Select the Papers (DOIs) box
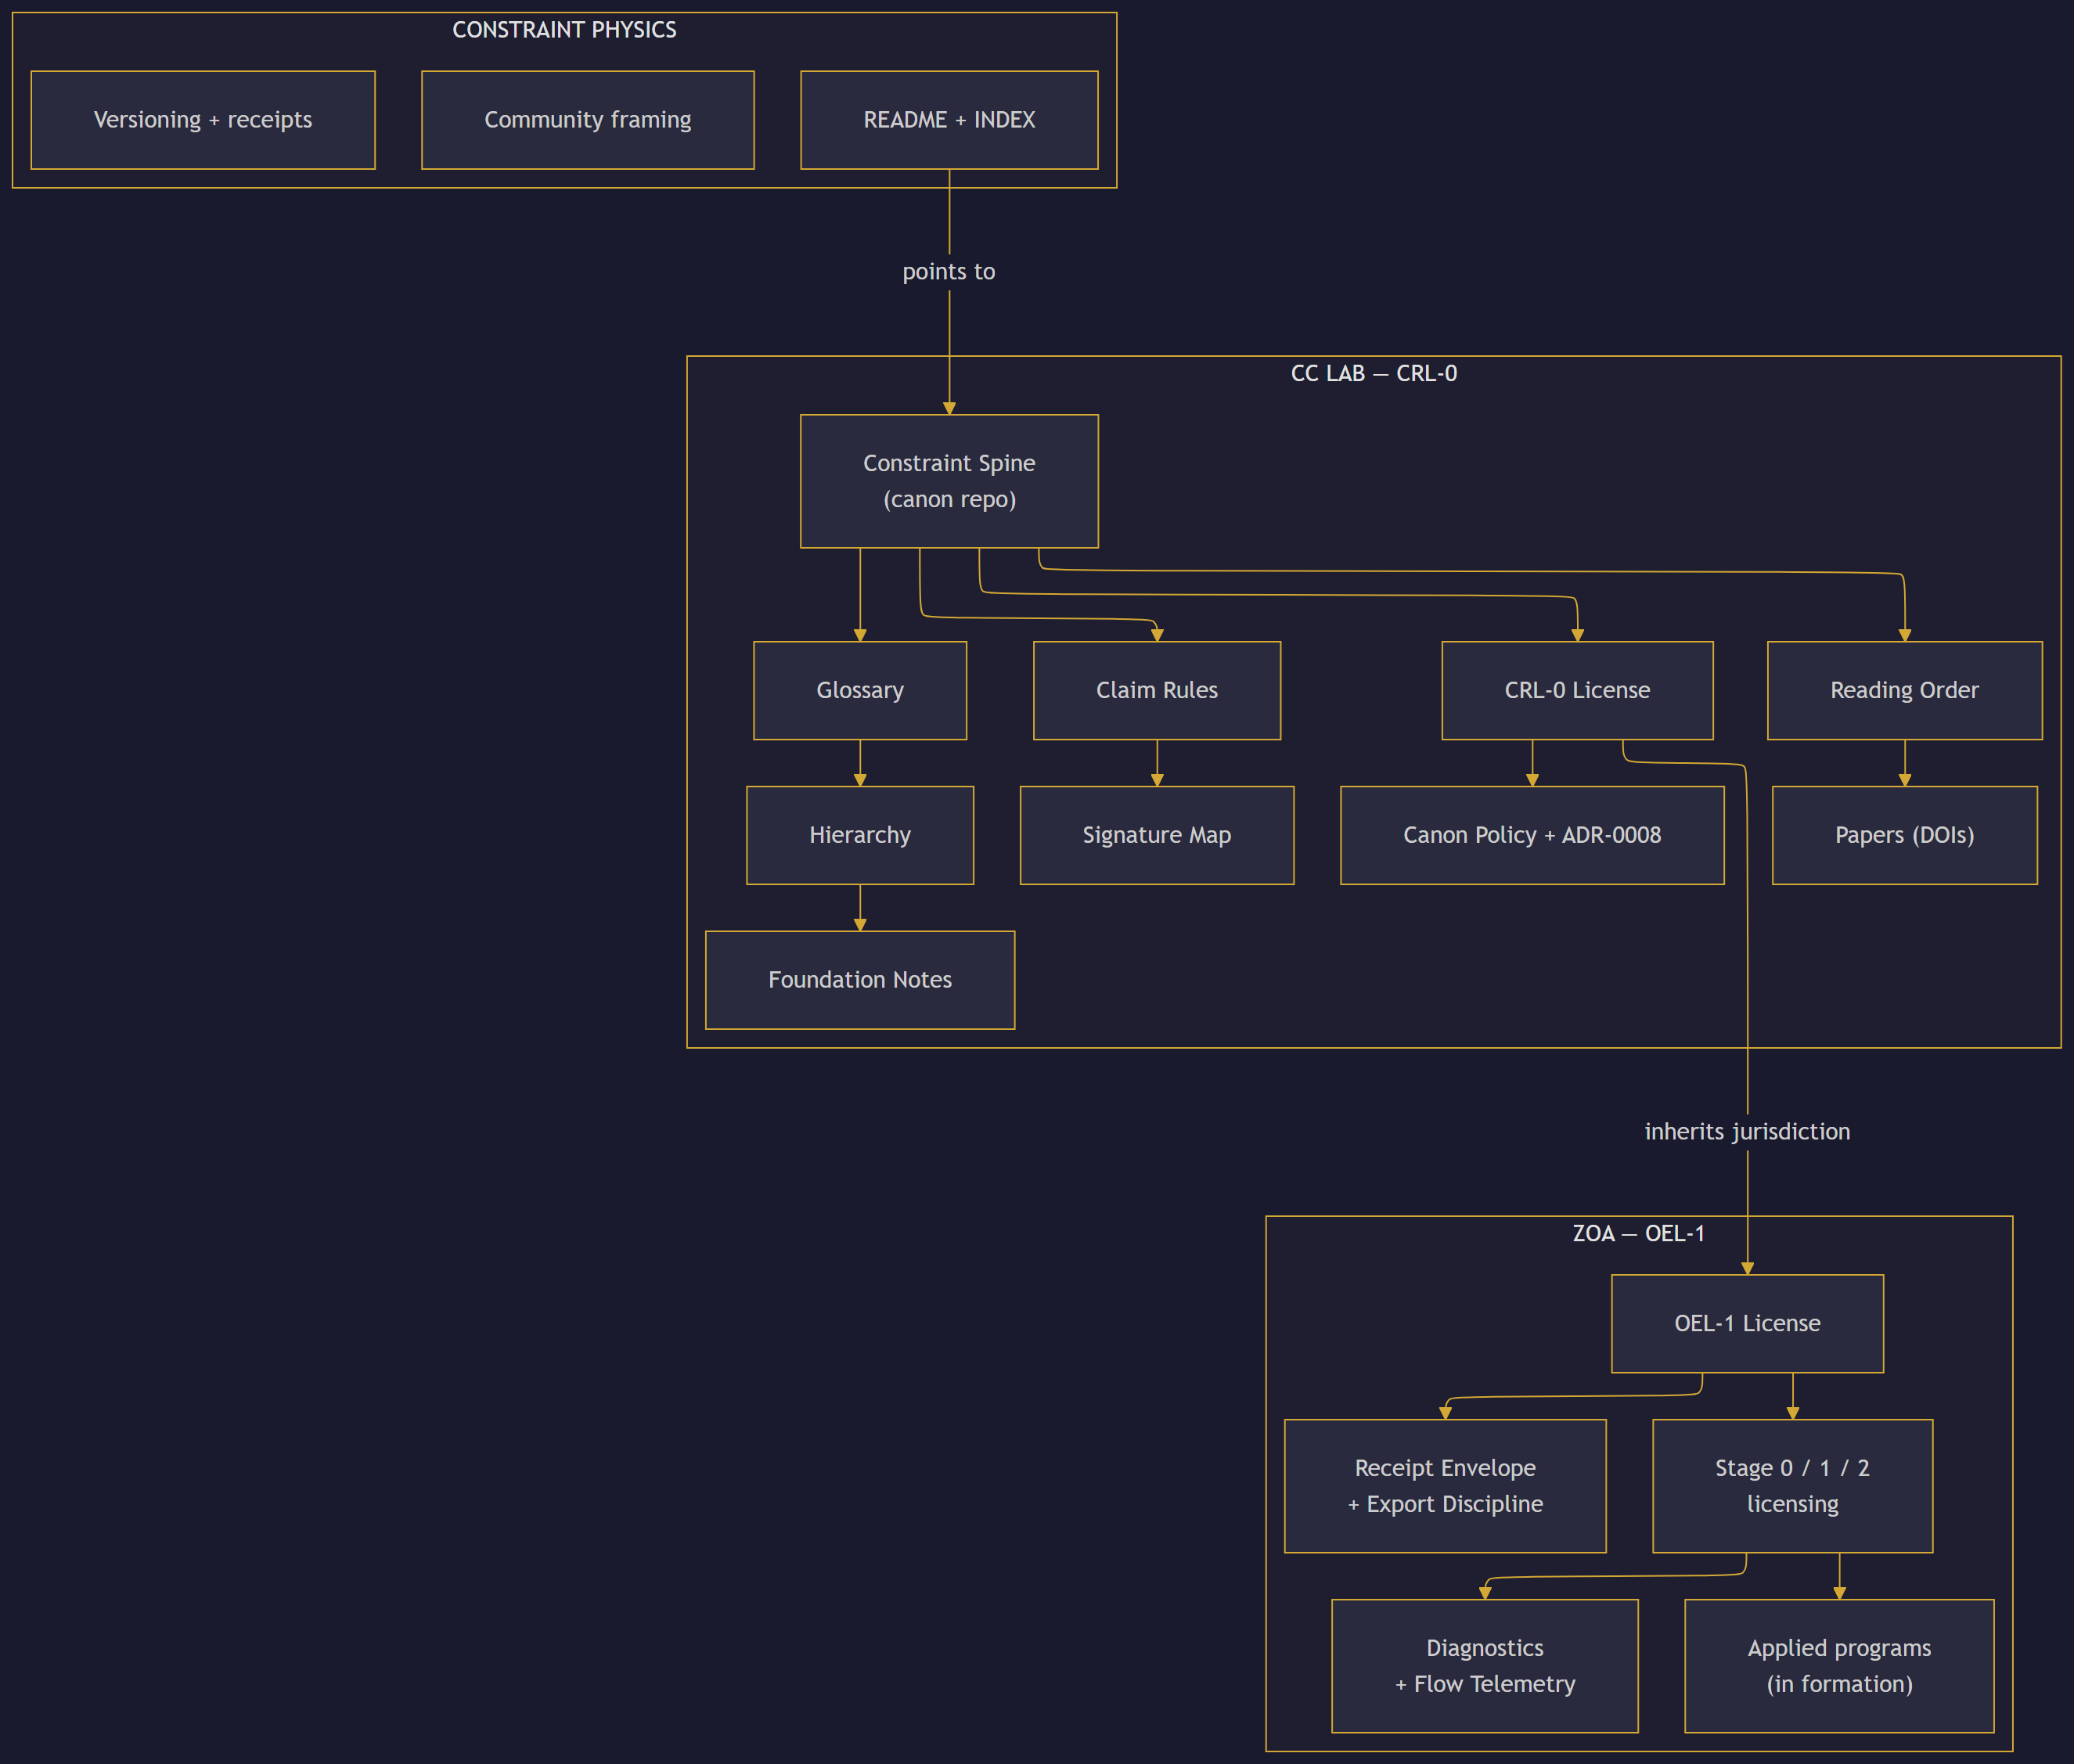This screenshot has width=2074, height=1764. point(1904,835)
